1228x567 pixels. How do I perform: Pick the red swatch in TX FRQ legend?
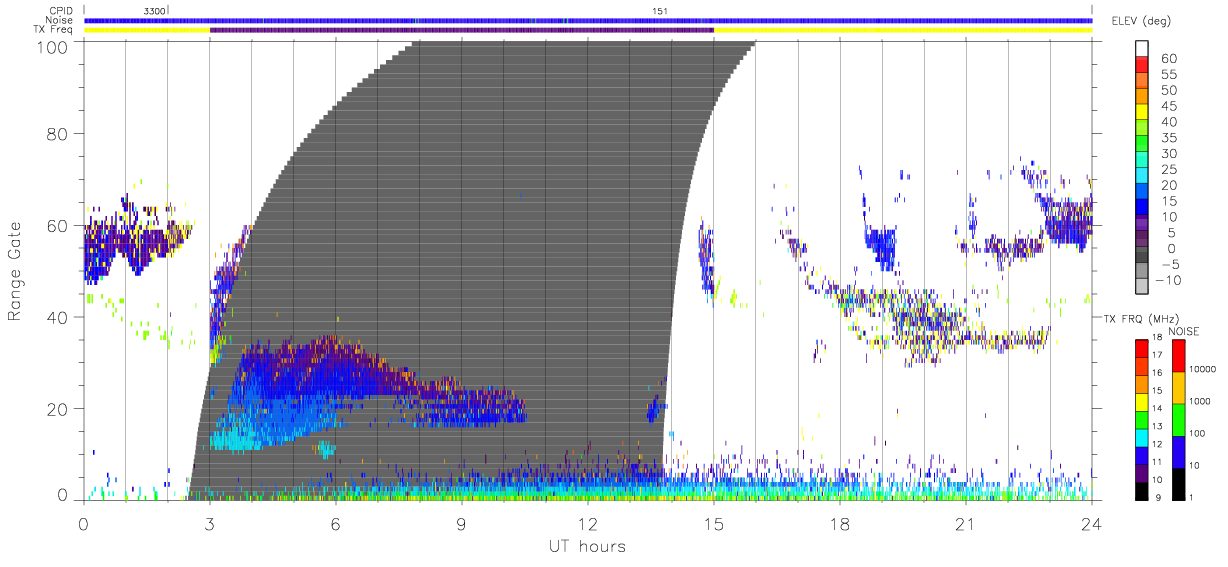point(1142,348)
